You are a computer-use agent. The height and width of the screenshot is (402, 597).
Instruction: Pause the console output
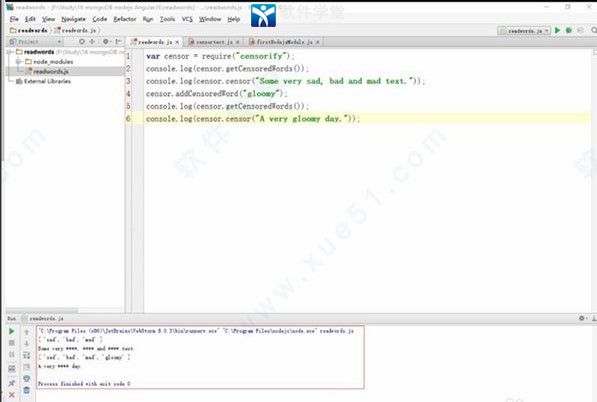coord(11,354)
